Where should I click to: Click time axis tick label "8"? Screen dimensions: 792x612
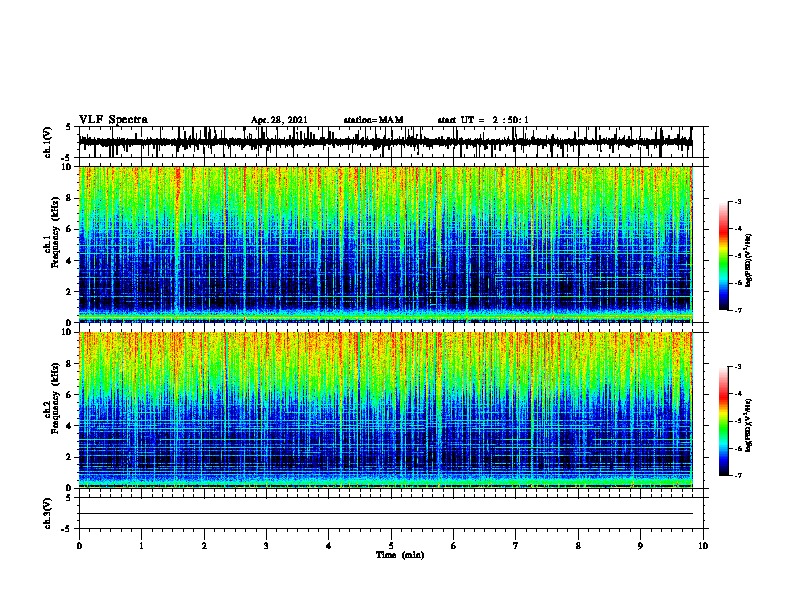(578, 546)
